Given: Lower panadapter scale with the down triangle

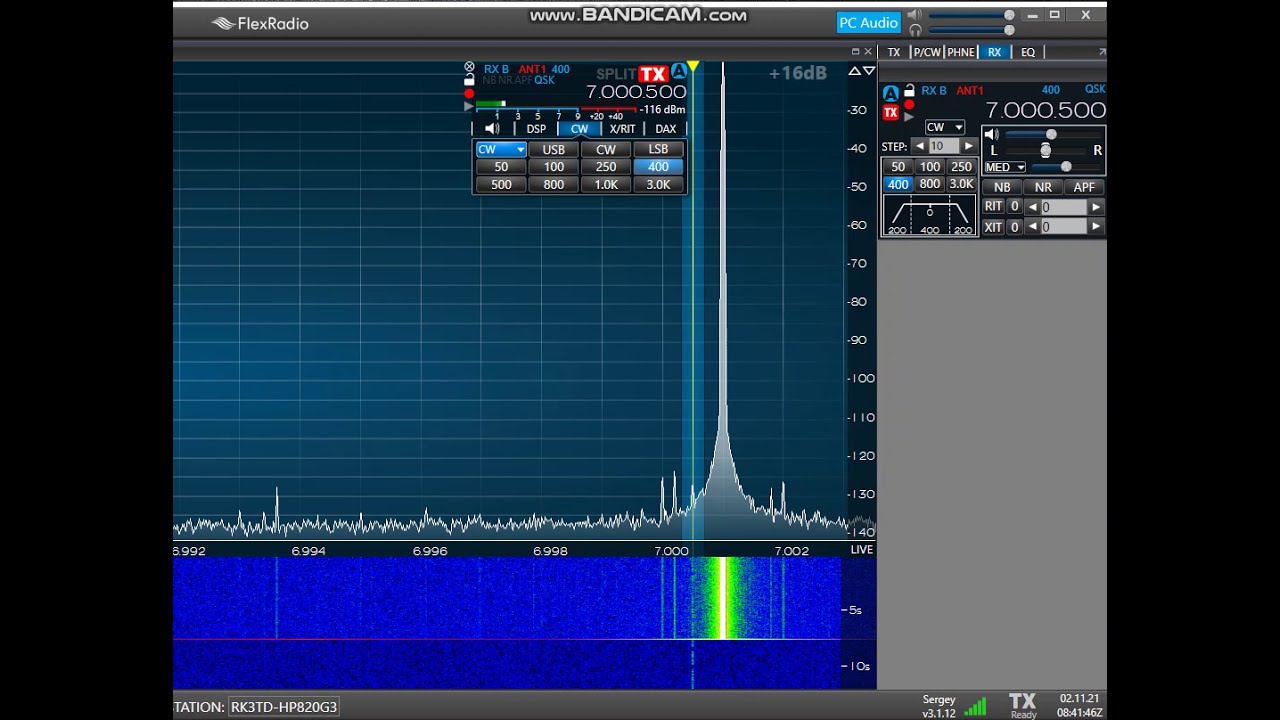Looking at the screenshot, I should coord(869,71).
